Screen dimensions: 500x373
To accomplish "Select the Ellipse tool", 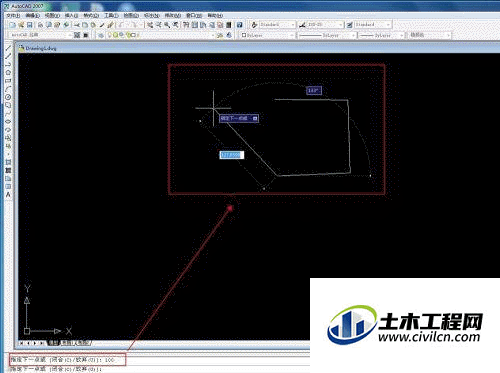I will [x=8, y=121].
